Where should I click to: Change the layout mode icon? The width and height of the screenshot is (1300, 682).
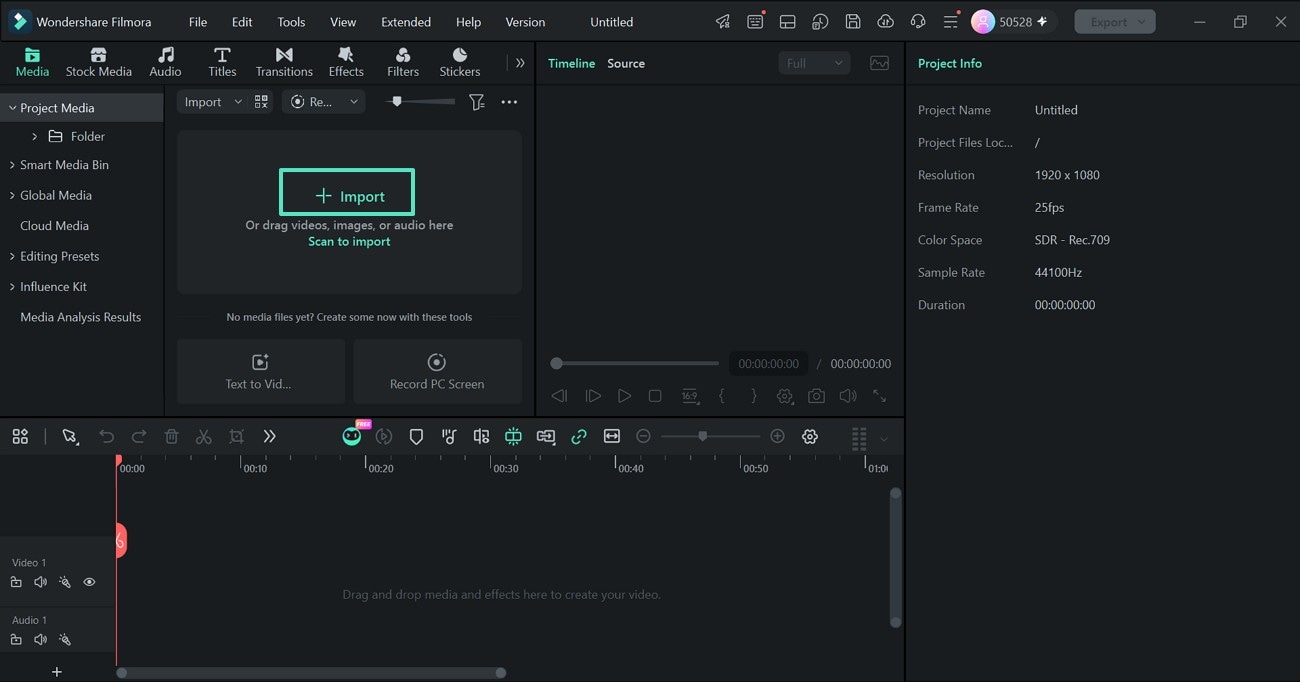788,22
